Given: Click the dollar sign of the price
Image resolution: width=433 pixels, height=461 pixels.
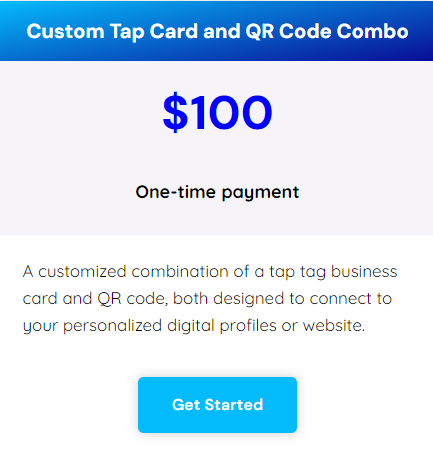Looking at the screenshot, I should point(175,113).
